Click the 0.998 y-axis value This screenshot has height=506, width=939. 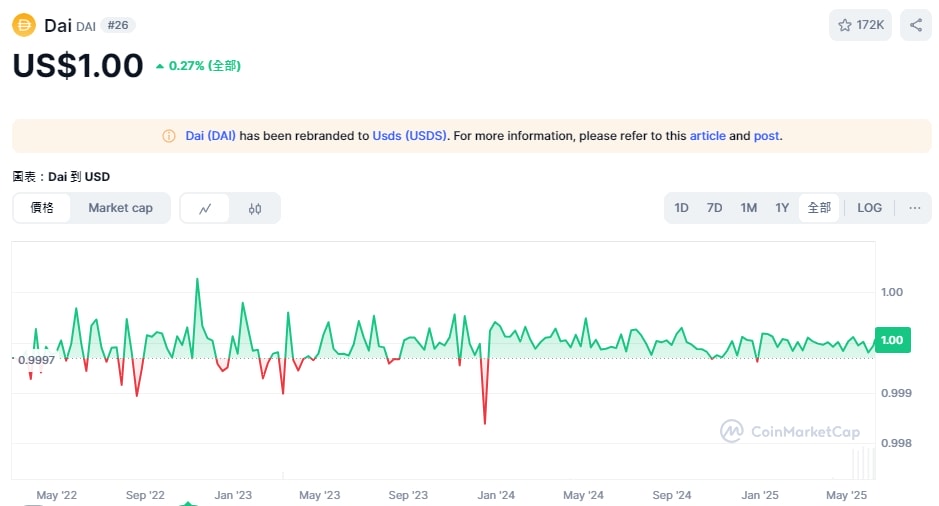pyautogui.click(x=896, y=443)
